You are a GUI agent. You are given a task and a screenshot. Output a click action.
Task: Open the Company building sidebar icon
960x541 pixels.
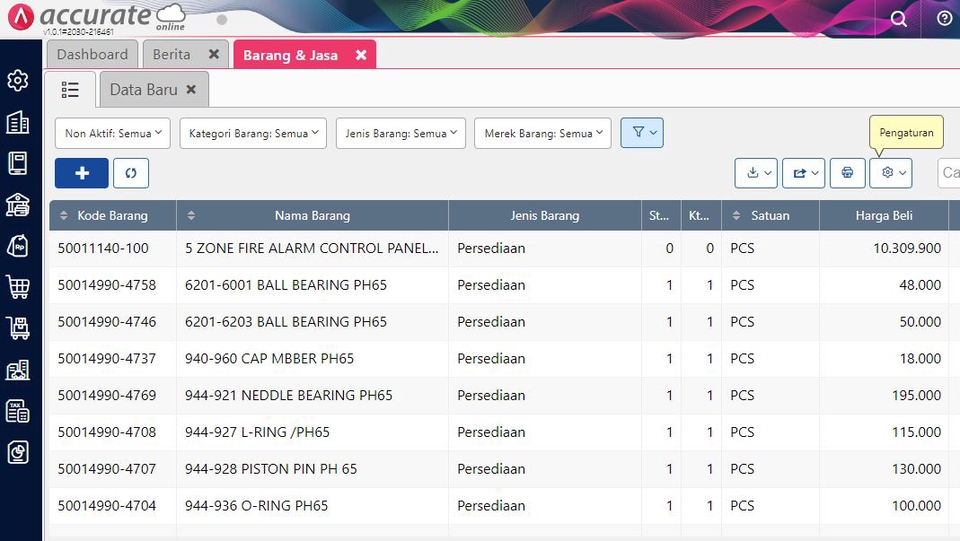pyautogui.click(x=18, y=122)
